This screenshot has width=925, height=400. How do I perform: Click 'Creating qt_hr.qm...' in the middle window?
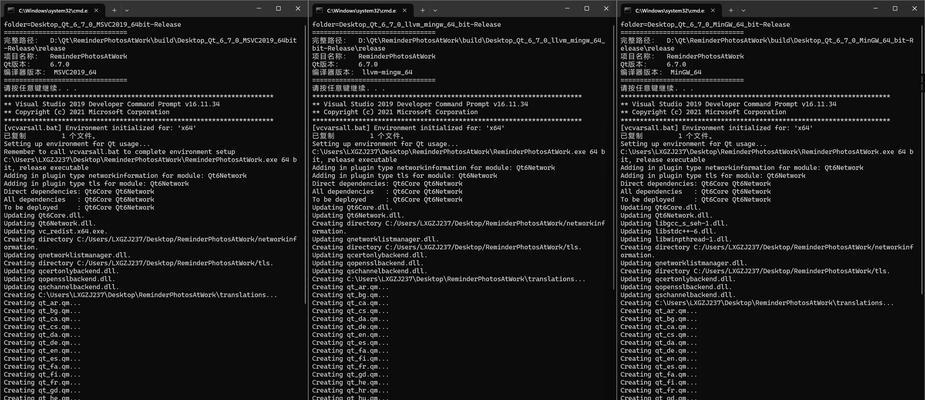[350, 391]
